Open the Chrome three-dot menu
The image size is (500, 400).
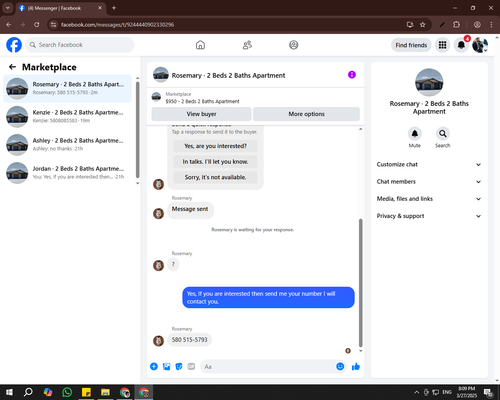[x=491, y=25]
